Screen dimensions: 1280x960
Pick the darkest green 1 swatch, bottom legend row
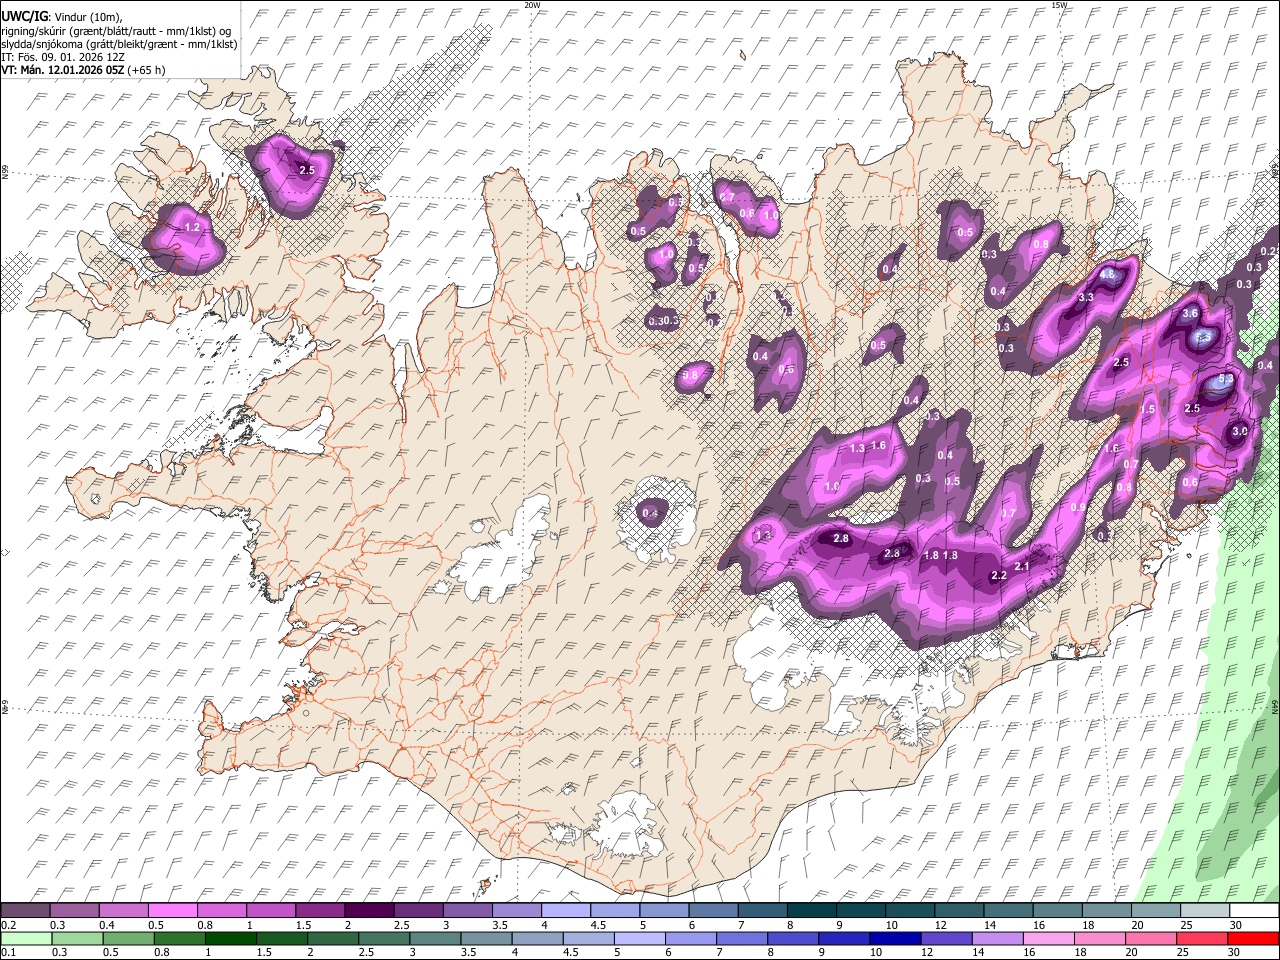tap(231, 938)
